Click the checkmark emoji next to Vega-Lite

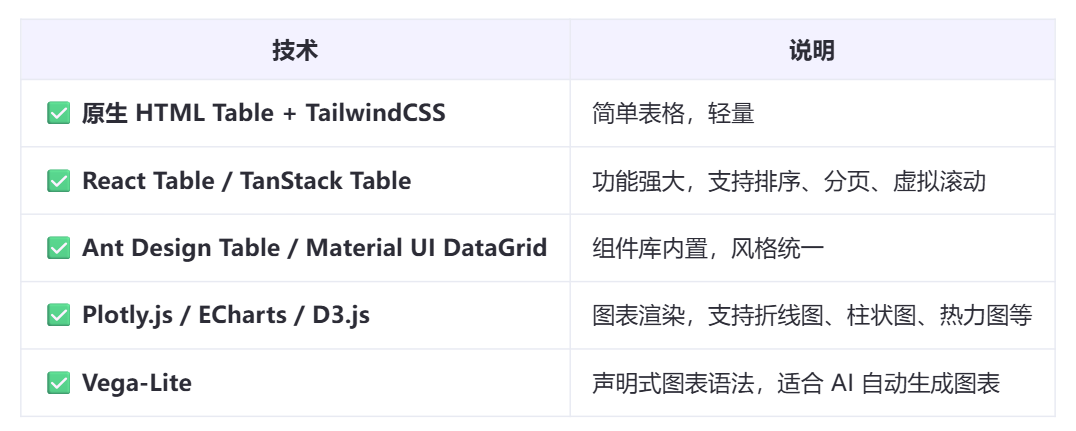point(58,382)
